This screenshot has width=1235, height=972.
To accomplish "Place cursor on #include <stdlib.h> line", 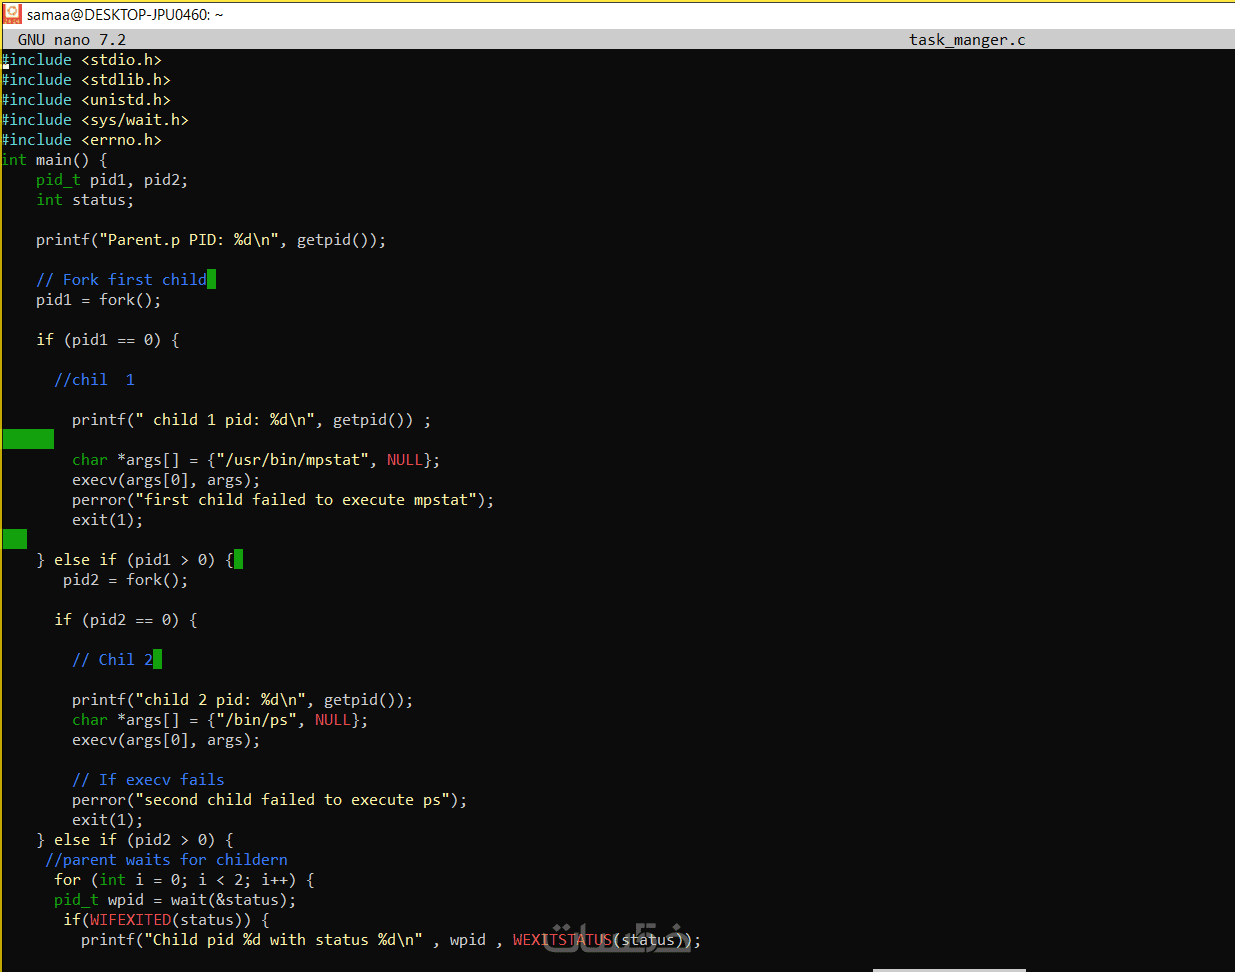I will (86, 80).
